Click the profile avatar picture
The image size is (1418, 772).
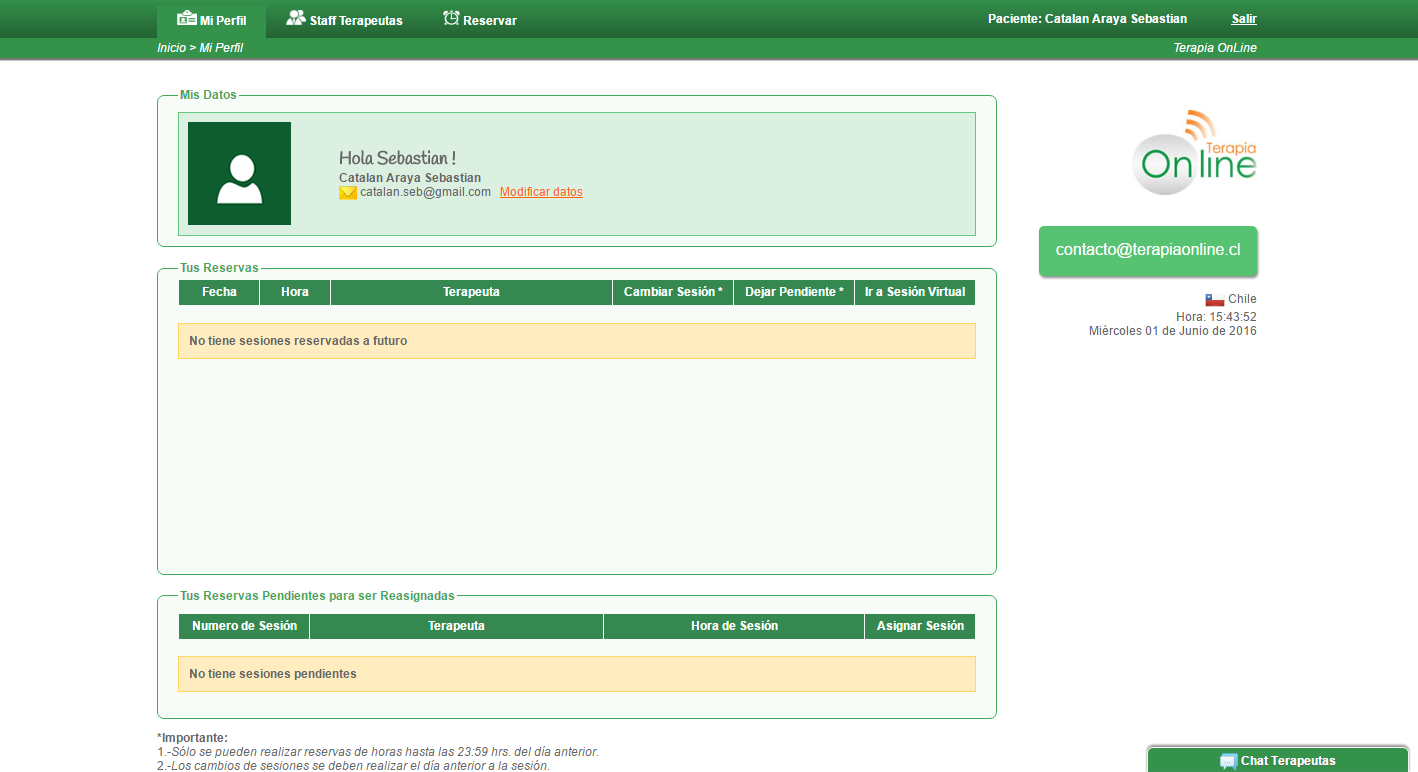click(239, 173)
